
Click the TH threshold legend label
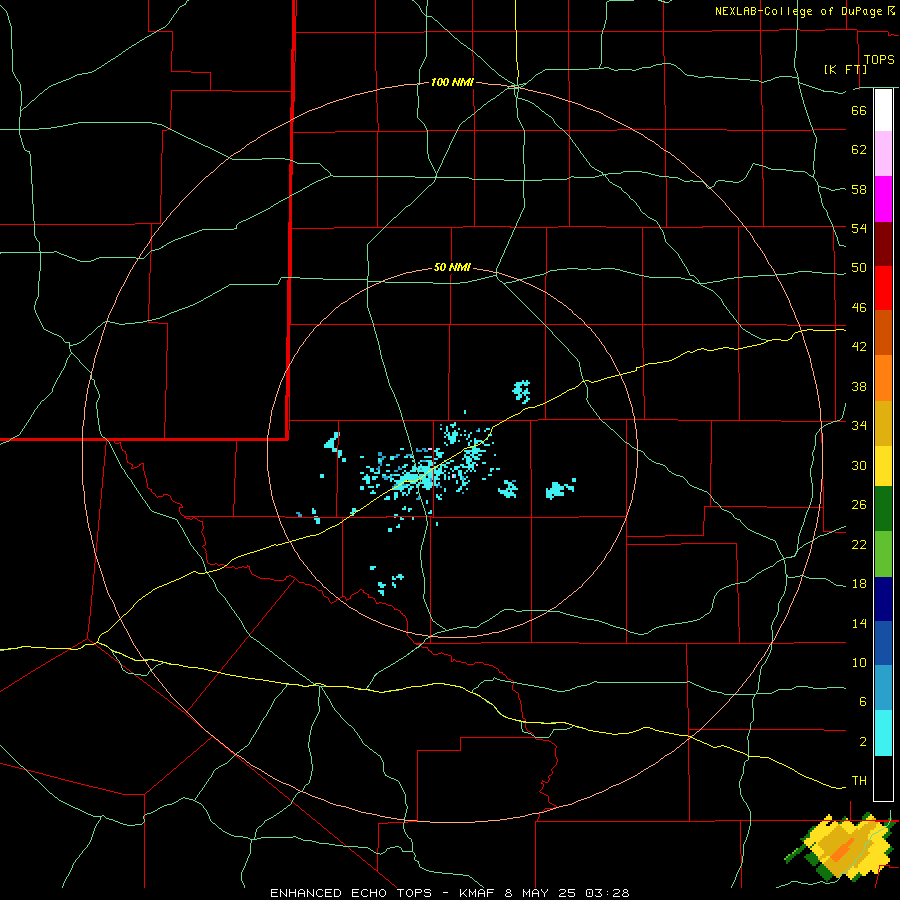click(x=859, y=780)
